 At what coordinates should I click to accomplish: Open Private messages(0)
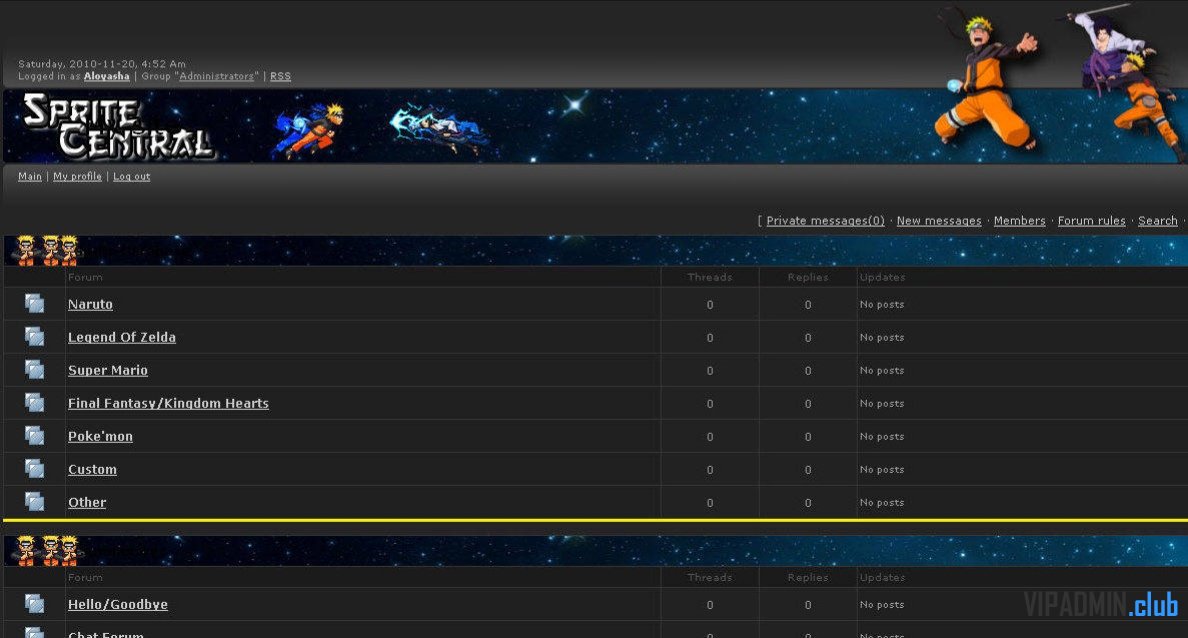(x=825, y=221)
